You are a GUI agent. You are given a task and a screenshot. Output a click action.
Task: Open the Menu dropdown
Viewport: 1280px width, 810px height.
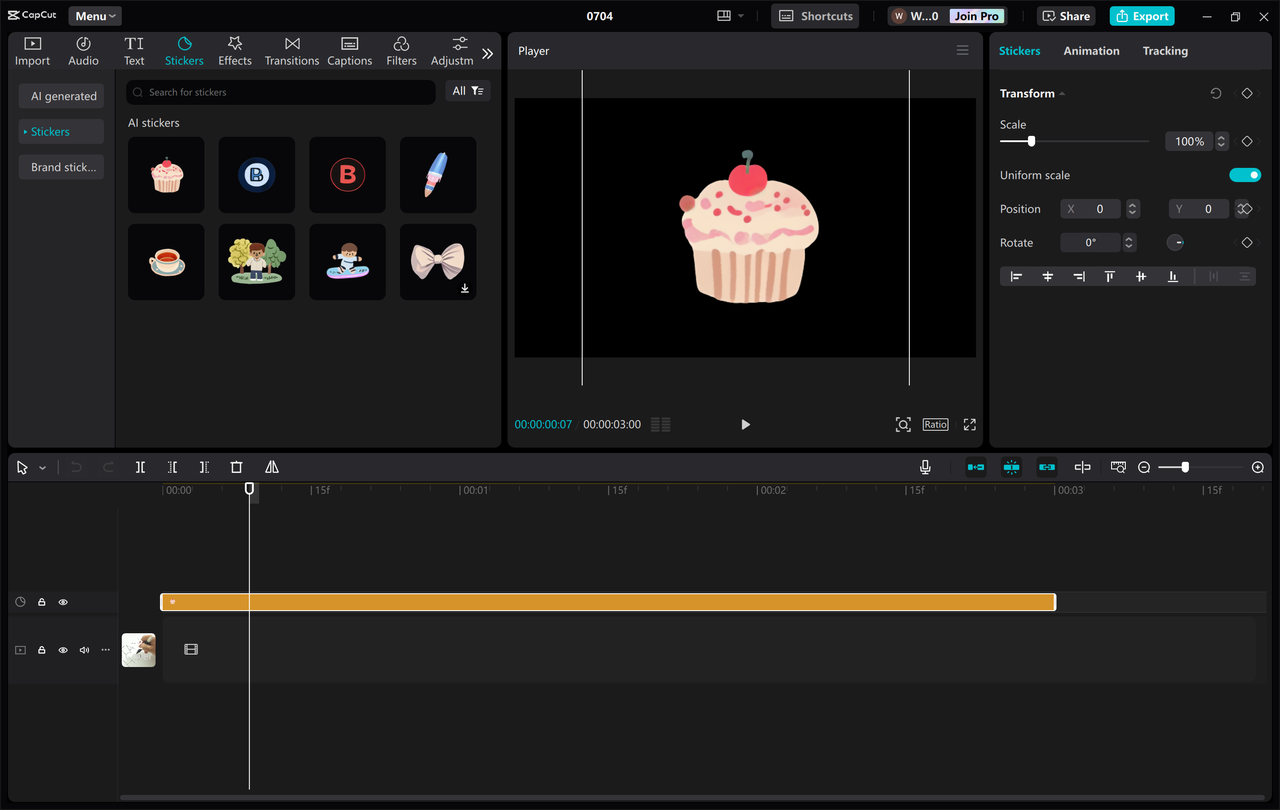tap(94, 15)
